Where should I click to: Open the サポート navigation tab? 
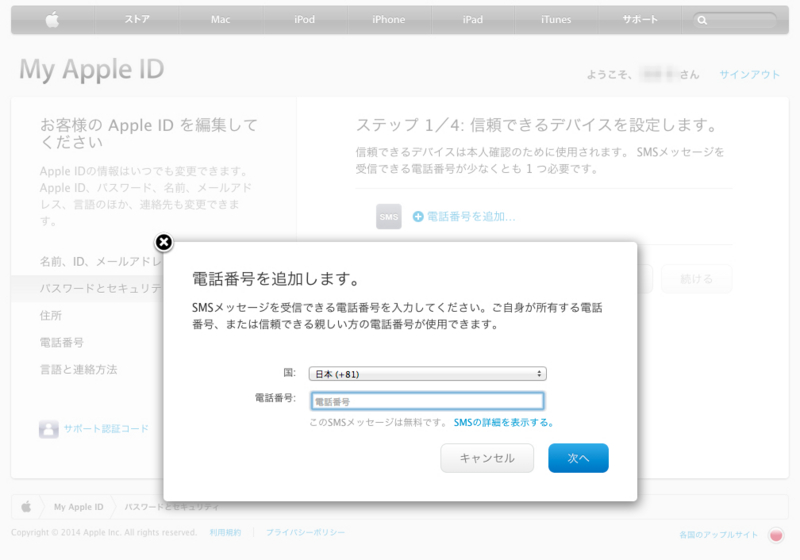pyautogui.click(x=640, y=19)
